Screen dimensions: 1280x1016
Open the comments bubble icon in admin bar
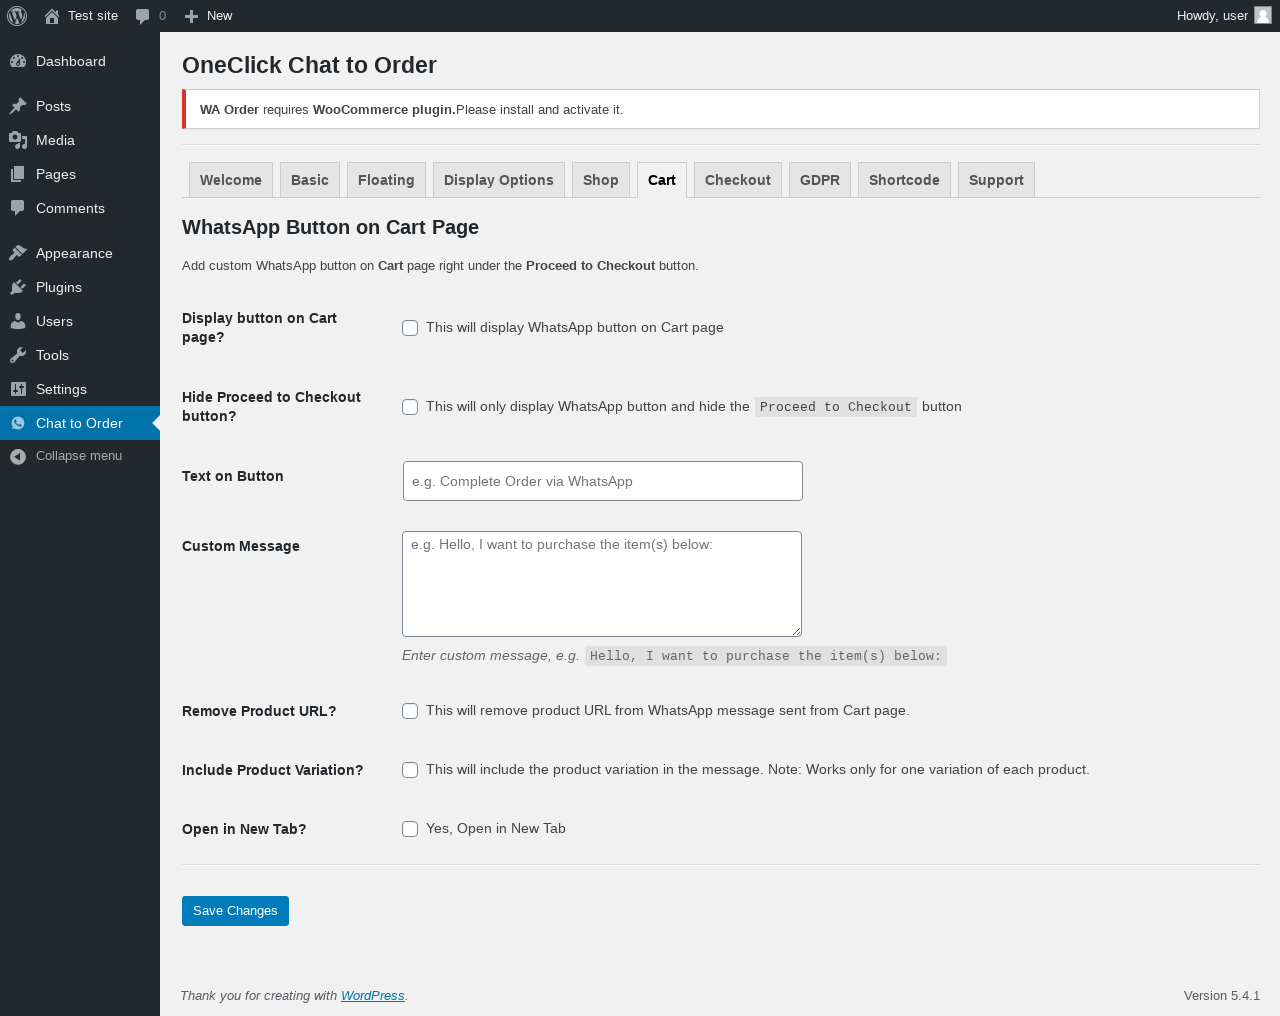(x=143, y=16)
